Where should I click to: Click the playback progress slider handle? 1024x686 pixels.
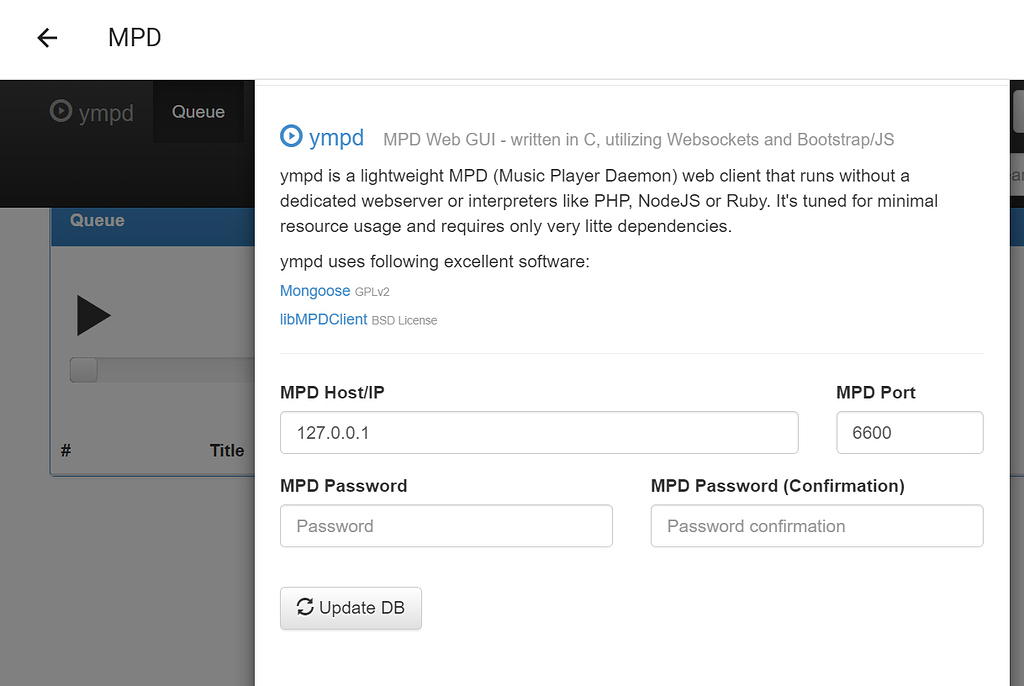[x=83, y=369]
